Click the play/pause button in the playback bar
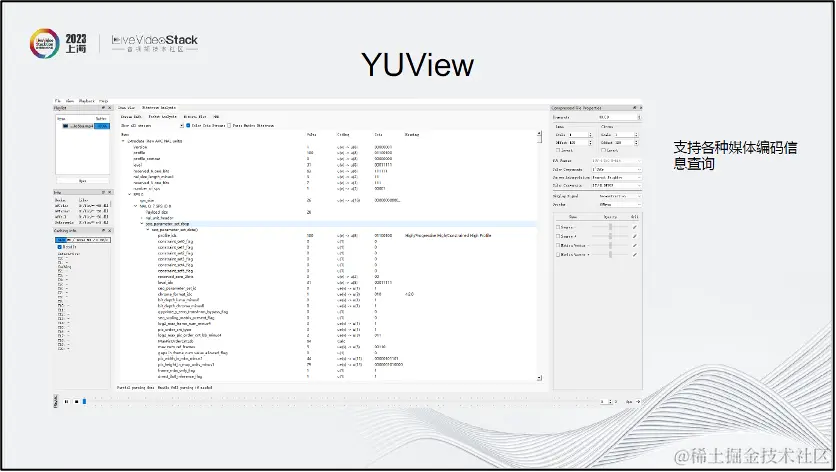Image resolution: width=836 pixels, height=472 pixels. pos(66,401)
